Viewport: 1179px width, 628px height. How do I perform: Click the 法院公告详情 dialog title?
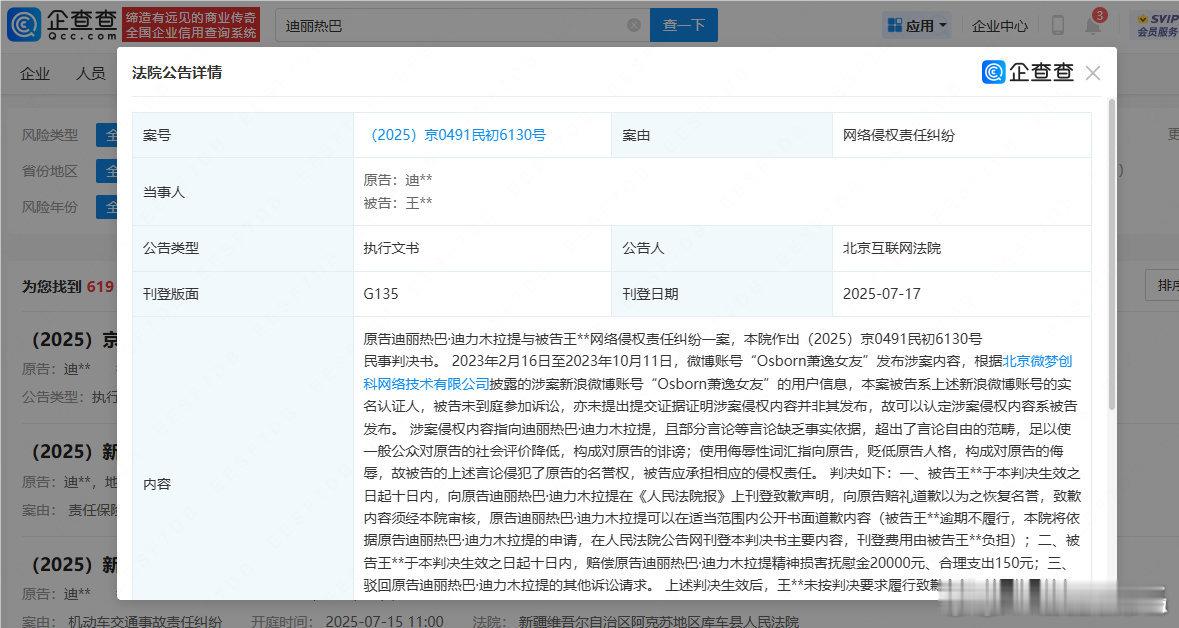point(177,73)
